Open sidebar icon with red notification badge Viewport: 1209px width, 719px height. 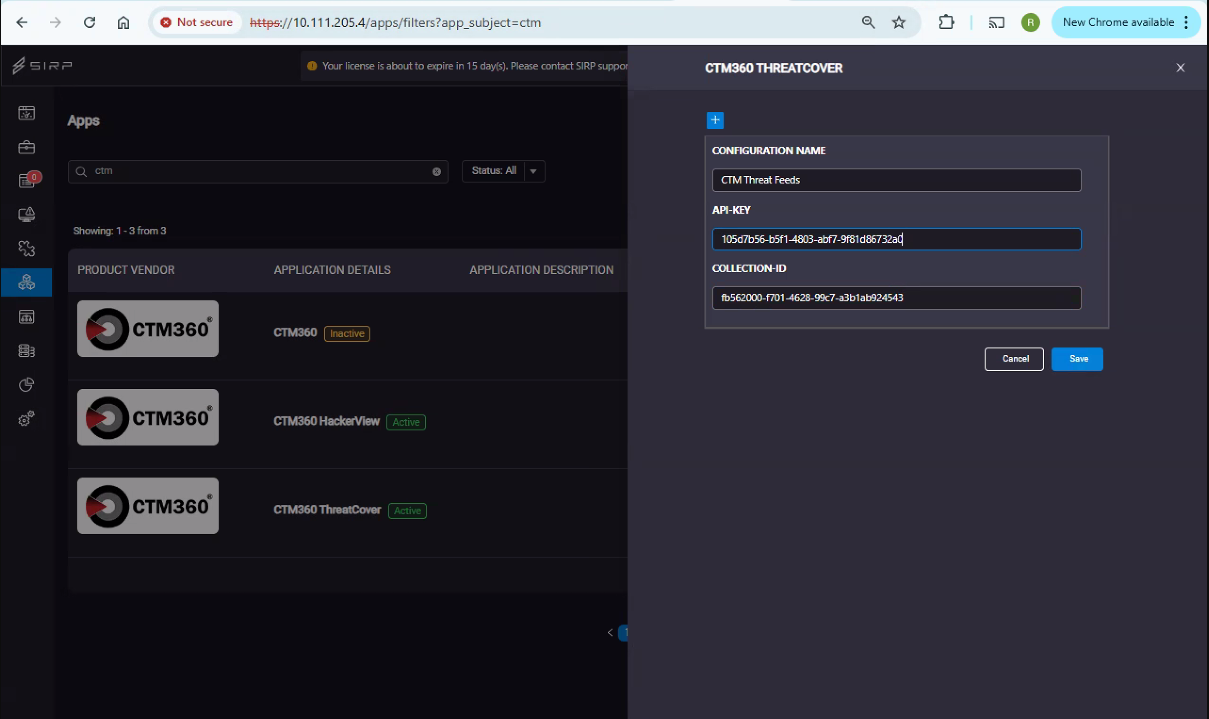pos(28,180)
